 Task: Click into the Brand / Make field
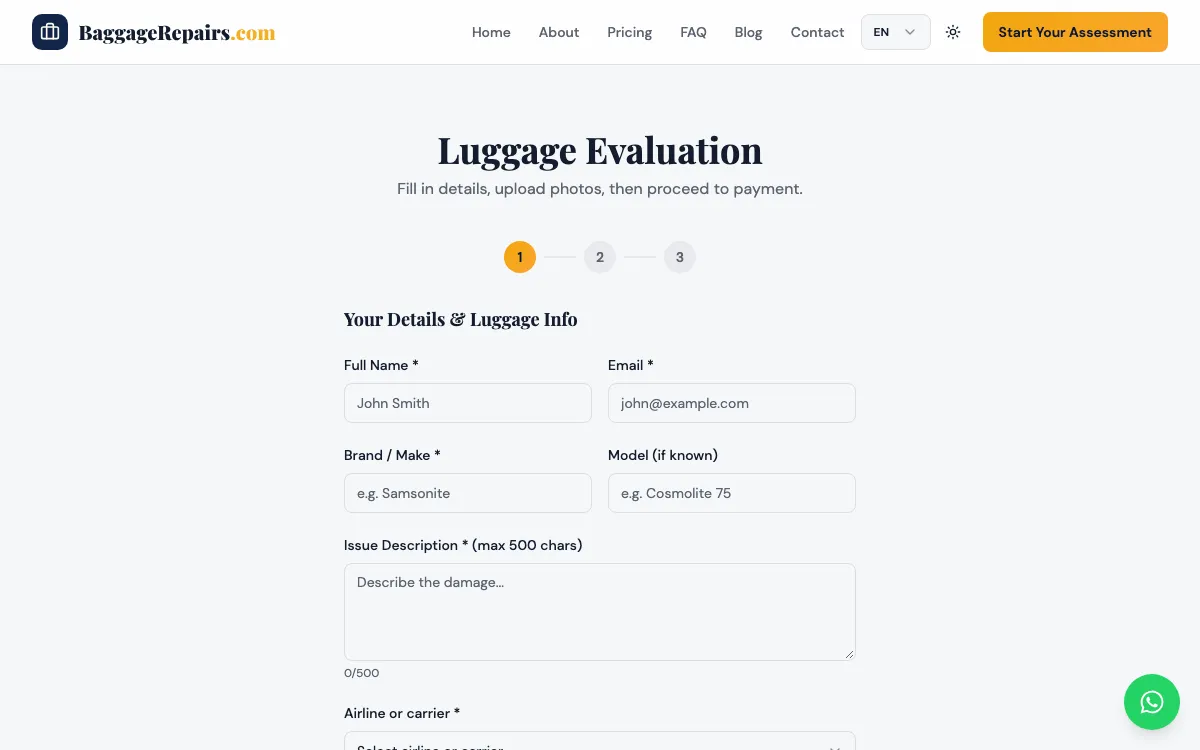click(x=468, y=493)
